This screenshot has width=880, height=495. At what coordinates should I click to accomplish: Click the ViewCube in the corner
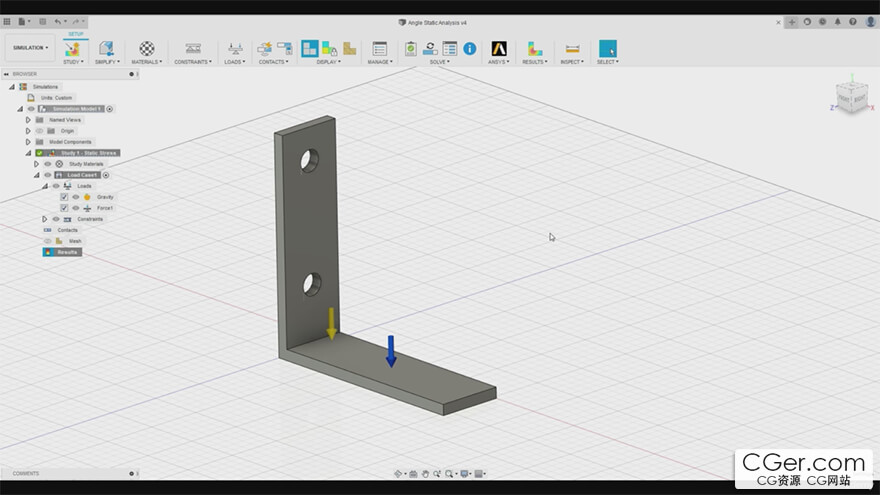tap(851, 98)
